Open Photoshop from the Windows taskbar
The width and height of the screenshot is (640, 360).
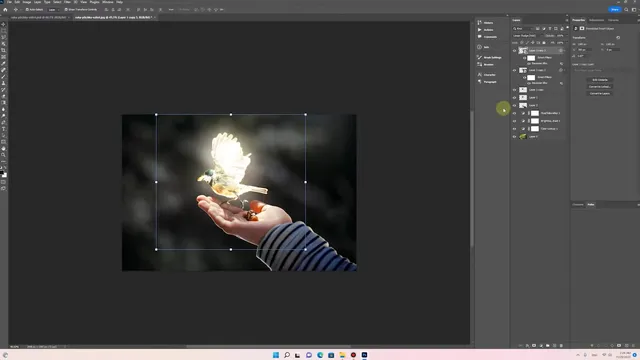pyautogui.click(x=364, y=355)
